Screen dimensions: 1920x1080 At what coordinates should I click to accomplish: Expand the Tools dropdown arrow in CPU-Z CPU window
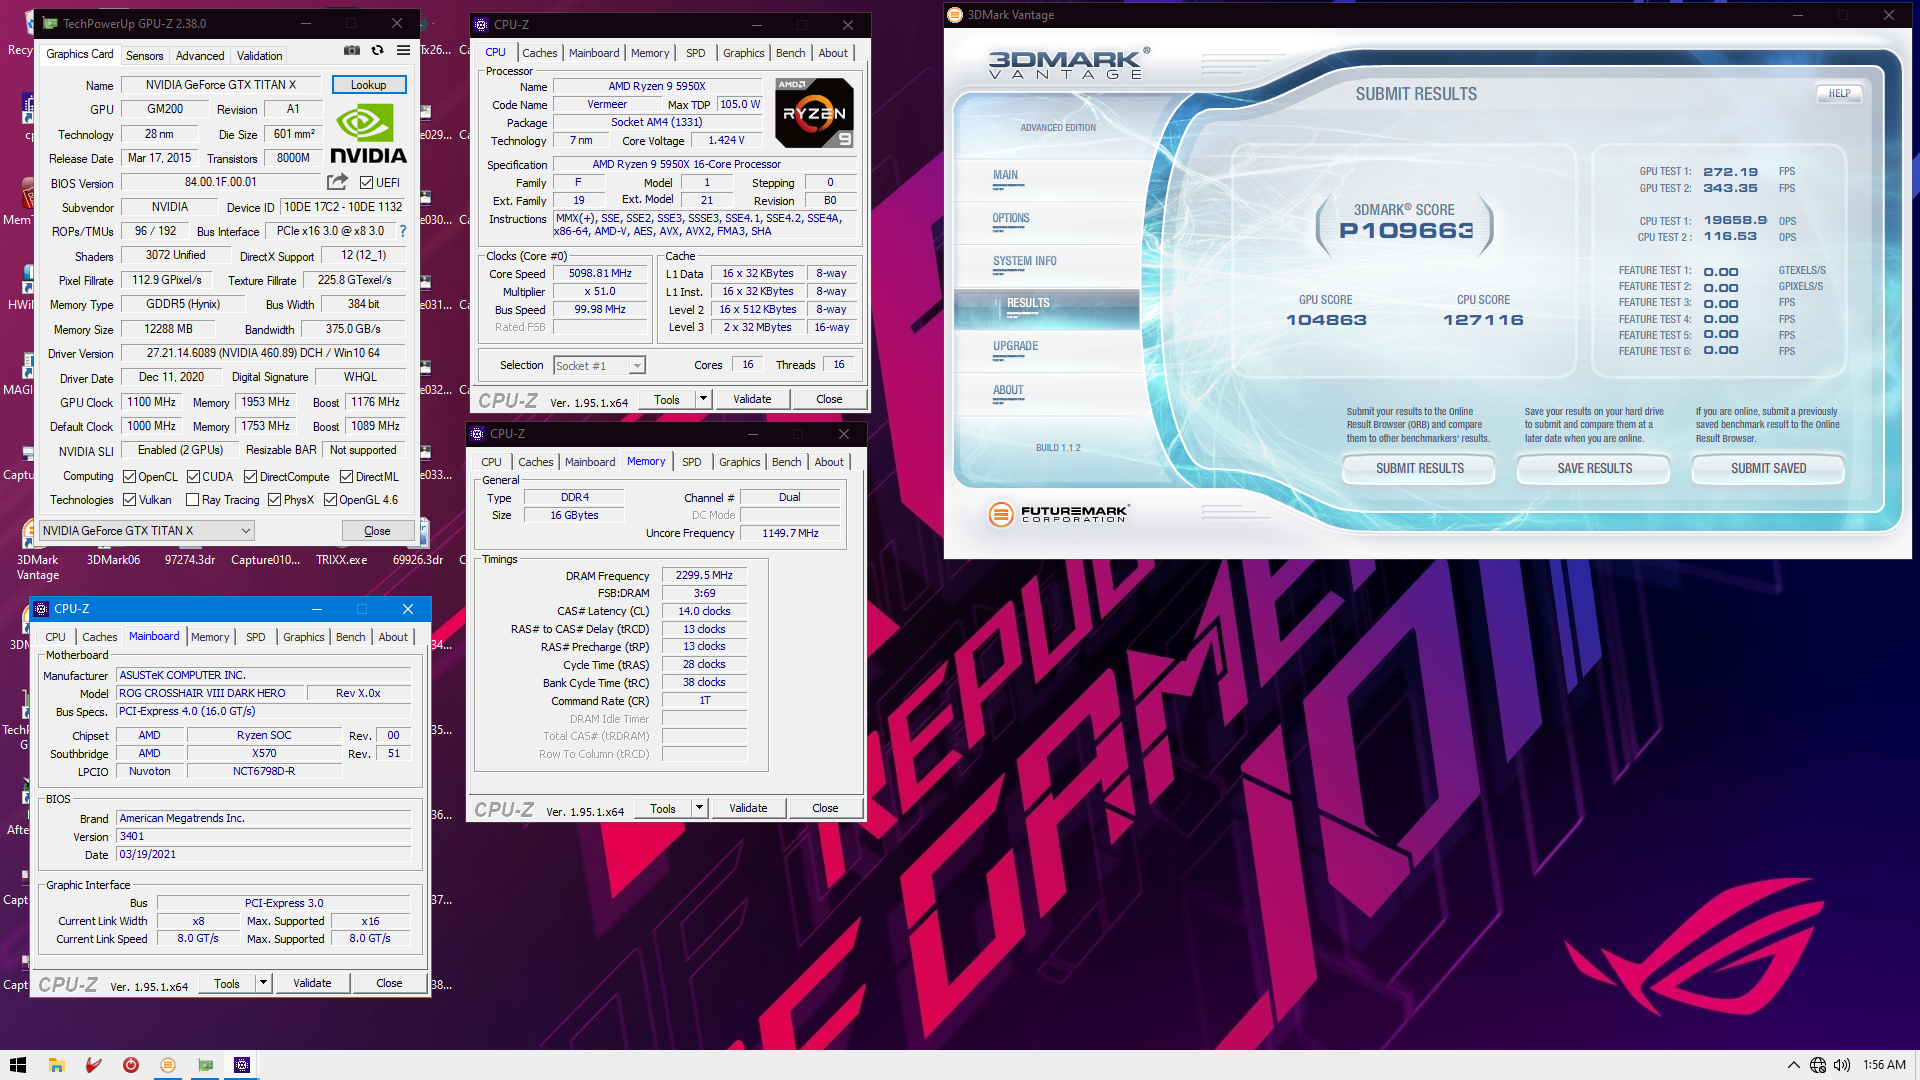[x=702, y=399]
